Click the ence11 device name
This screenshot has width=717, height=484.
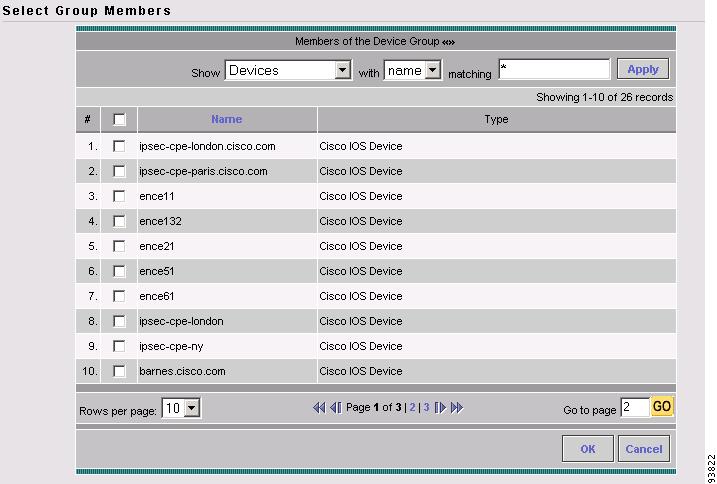[x=157, y=196]
